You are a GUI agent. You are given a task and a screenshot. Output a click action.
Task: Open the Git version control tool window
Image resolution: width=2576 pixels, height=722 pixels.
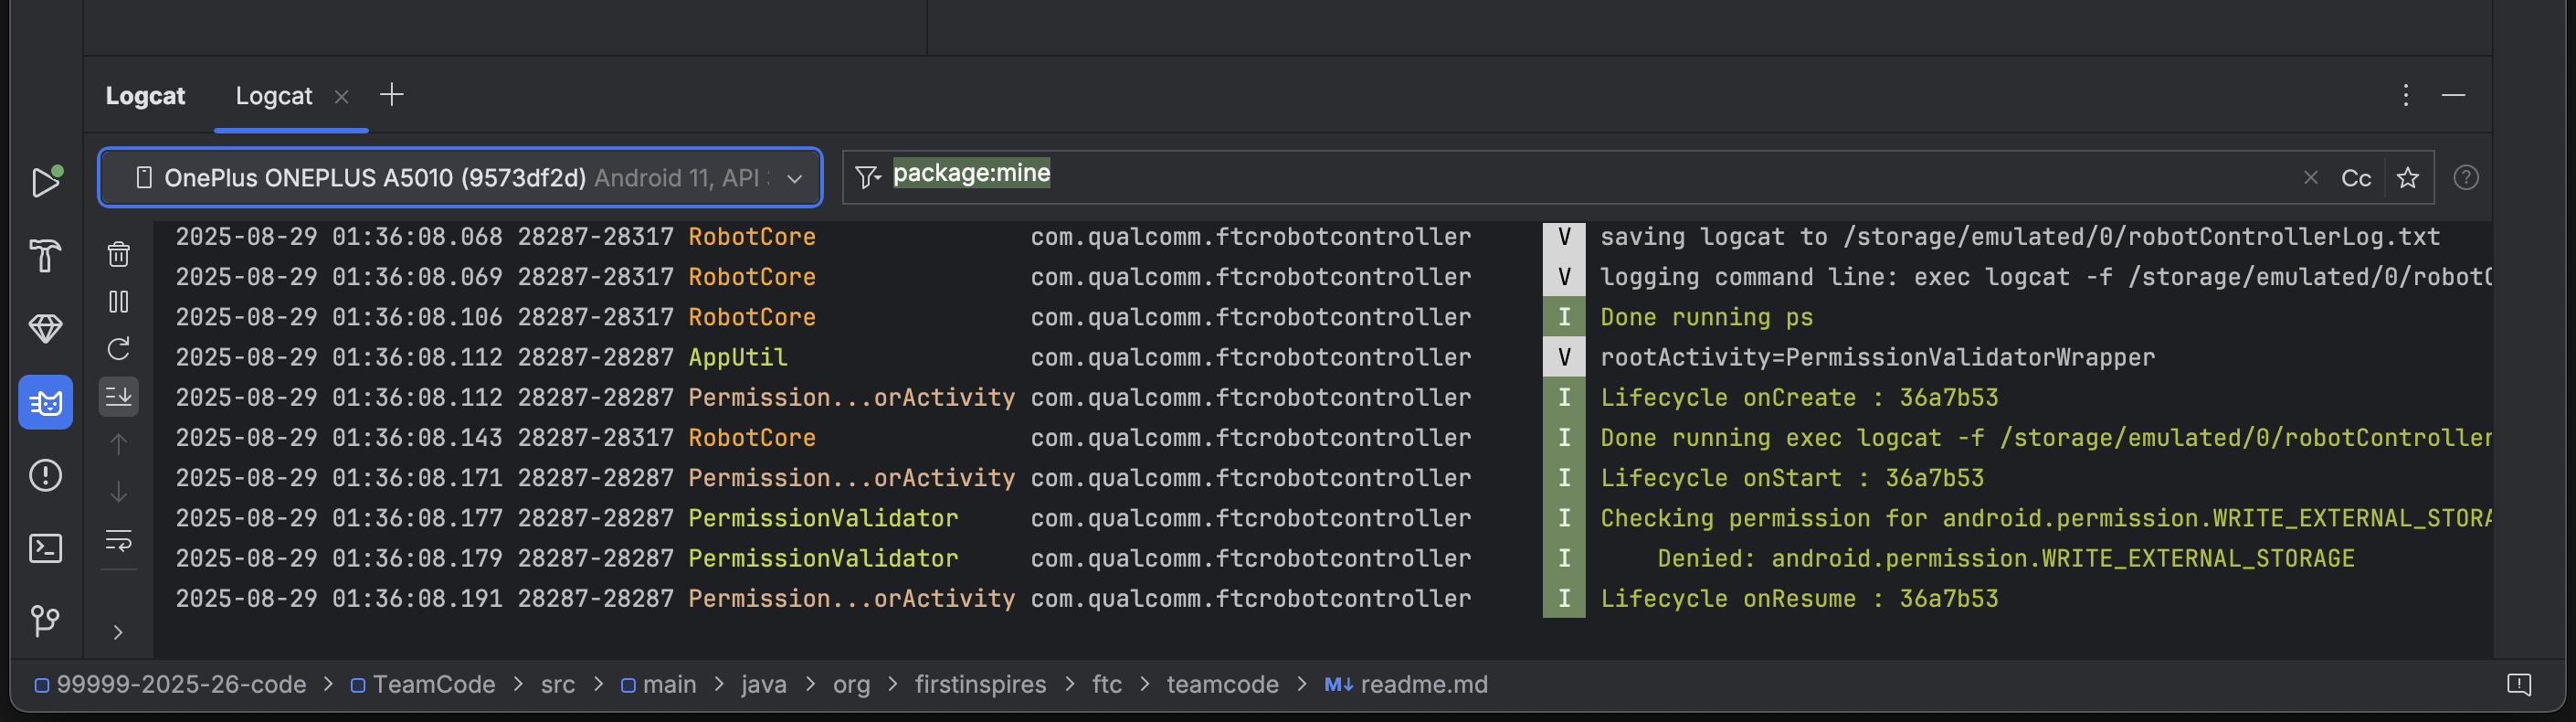45,621
